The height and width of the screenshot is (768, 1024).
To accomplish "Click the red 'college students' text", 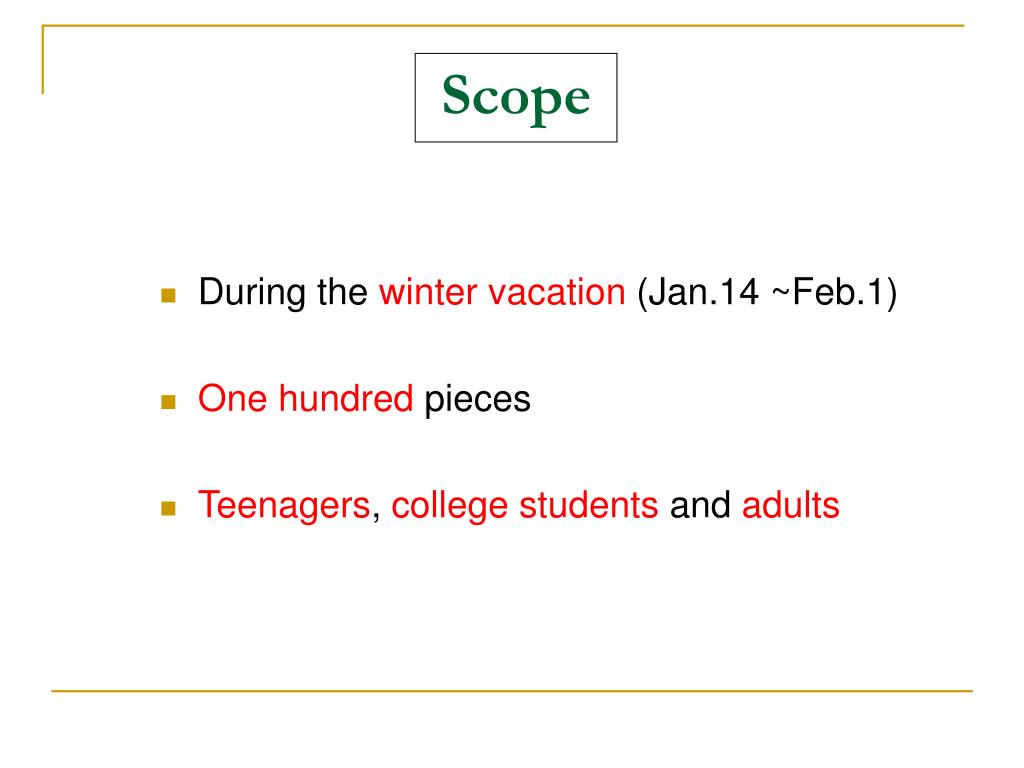I will (x=524, y=507).
